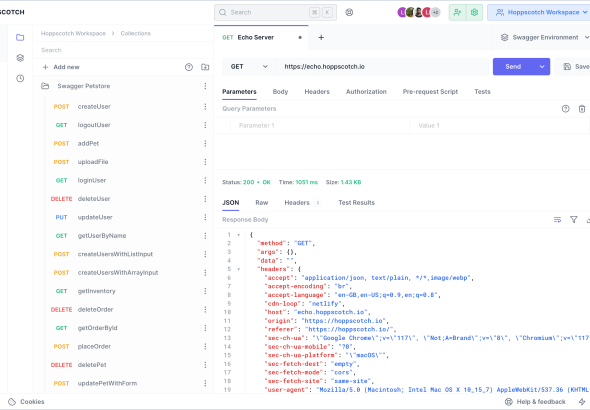Switch to the Body tab
The width and height of the screenshot is (590, 410).
280,91
